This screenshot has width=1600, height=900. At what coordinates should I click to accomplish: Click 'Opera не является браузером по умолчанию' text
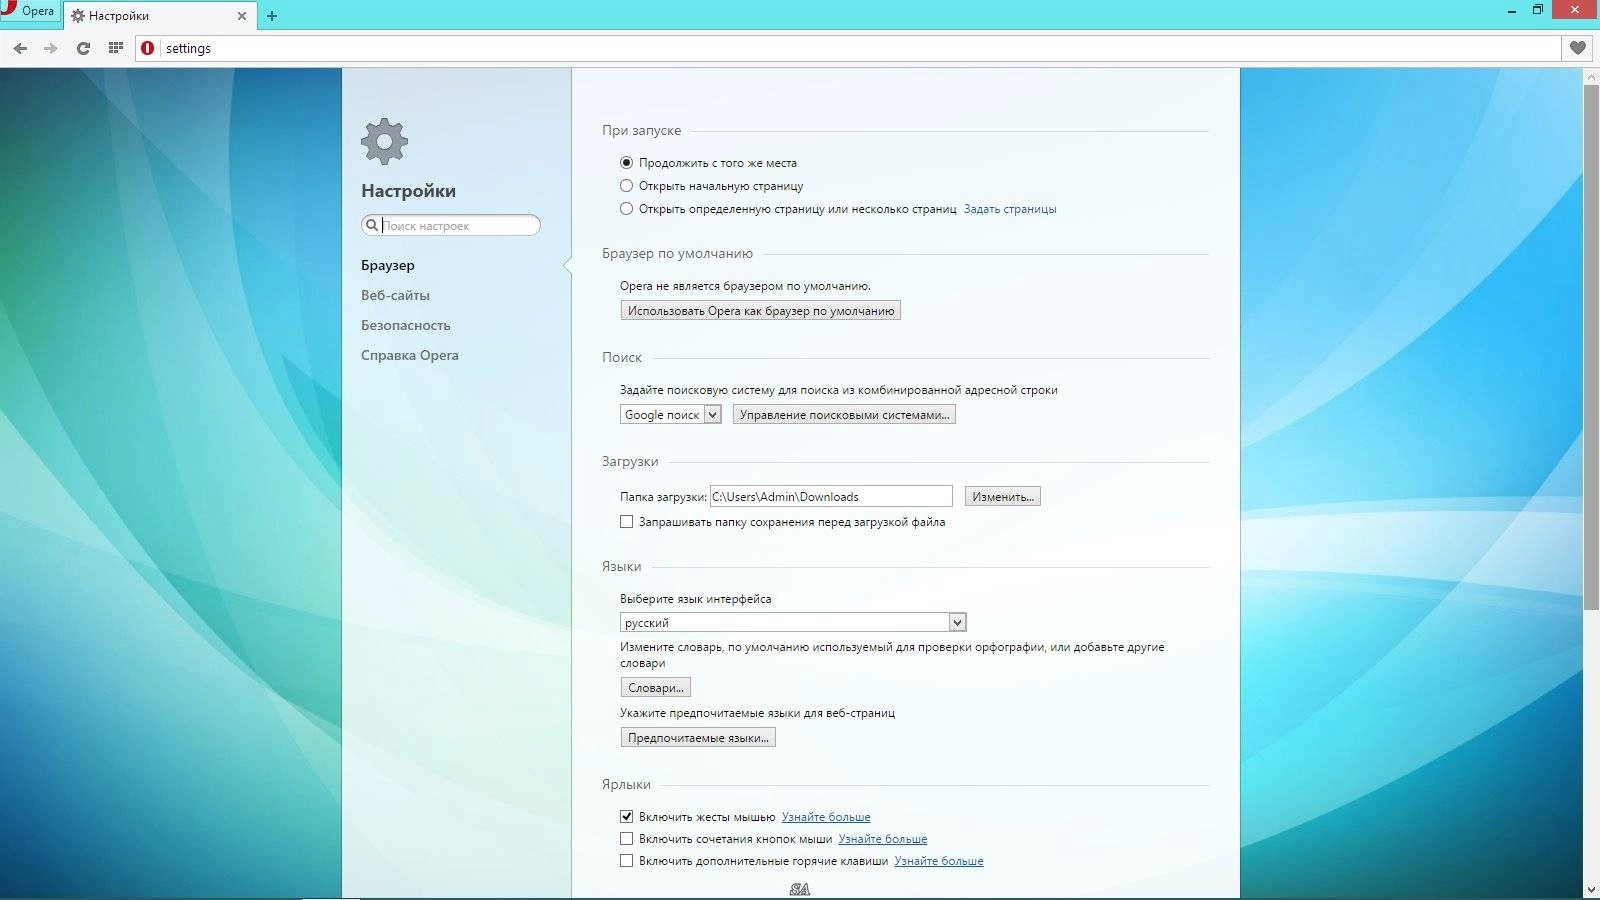(x=745, y=286)
